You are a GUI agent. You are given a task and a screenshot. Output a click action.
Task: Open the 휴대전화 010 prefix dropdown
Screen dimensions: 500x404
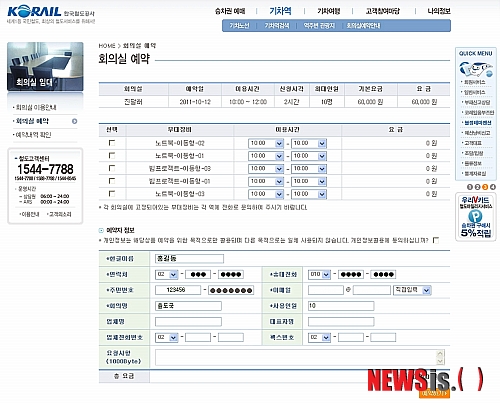[x=319, y=274]
